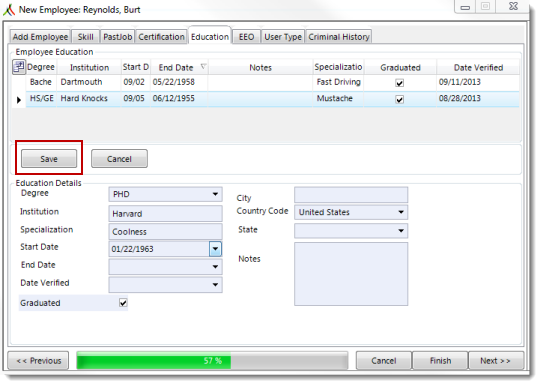The height and width of the screenshot is (386, 541).
Task: Click the Notes column header
Action: point(260,67)
